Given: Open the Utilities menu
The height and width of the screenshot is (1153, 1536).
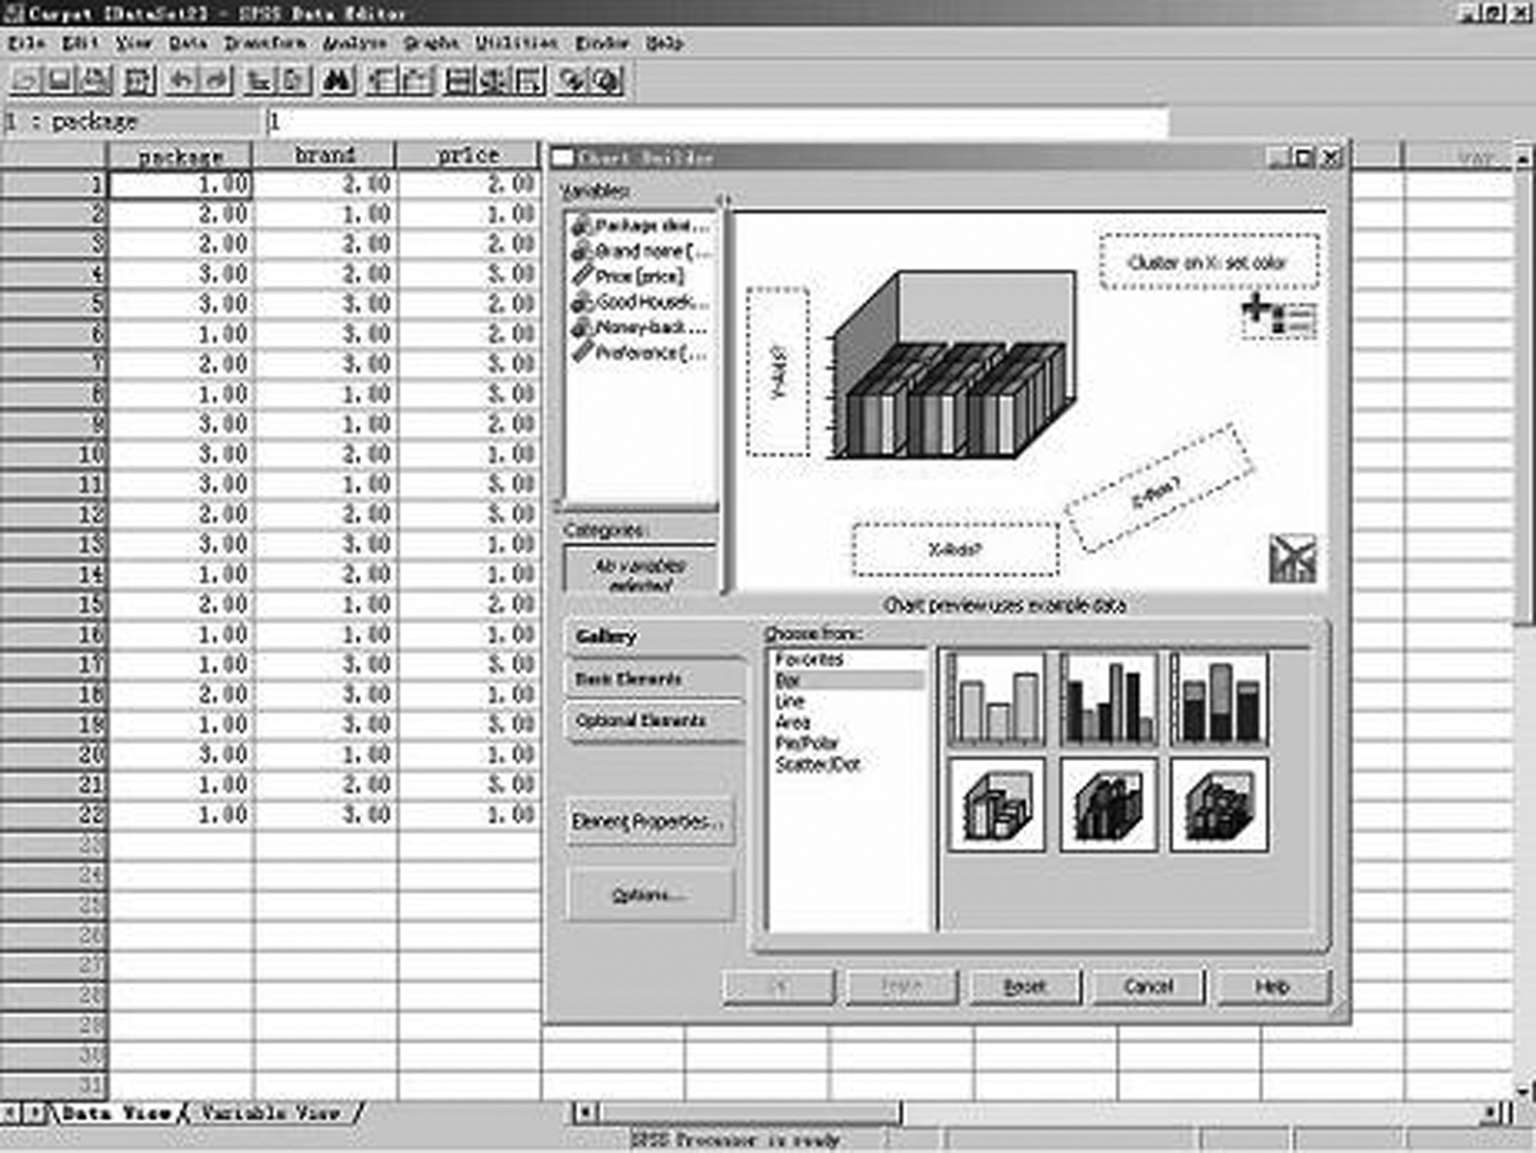Looking at the screenshot, I should pyautogui.click(x=517, y=43).
